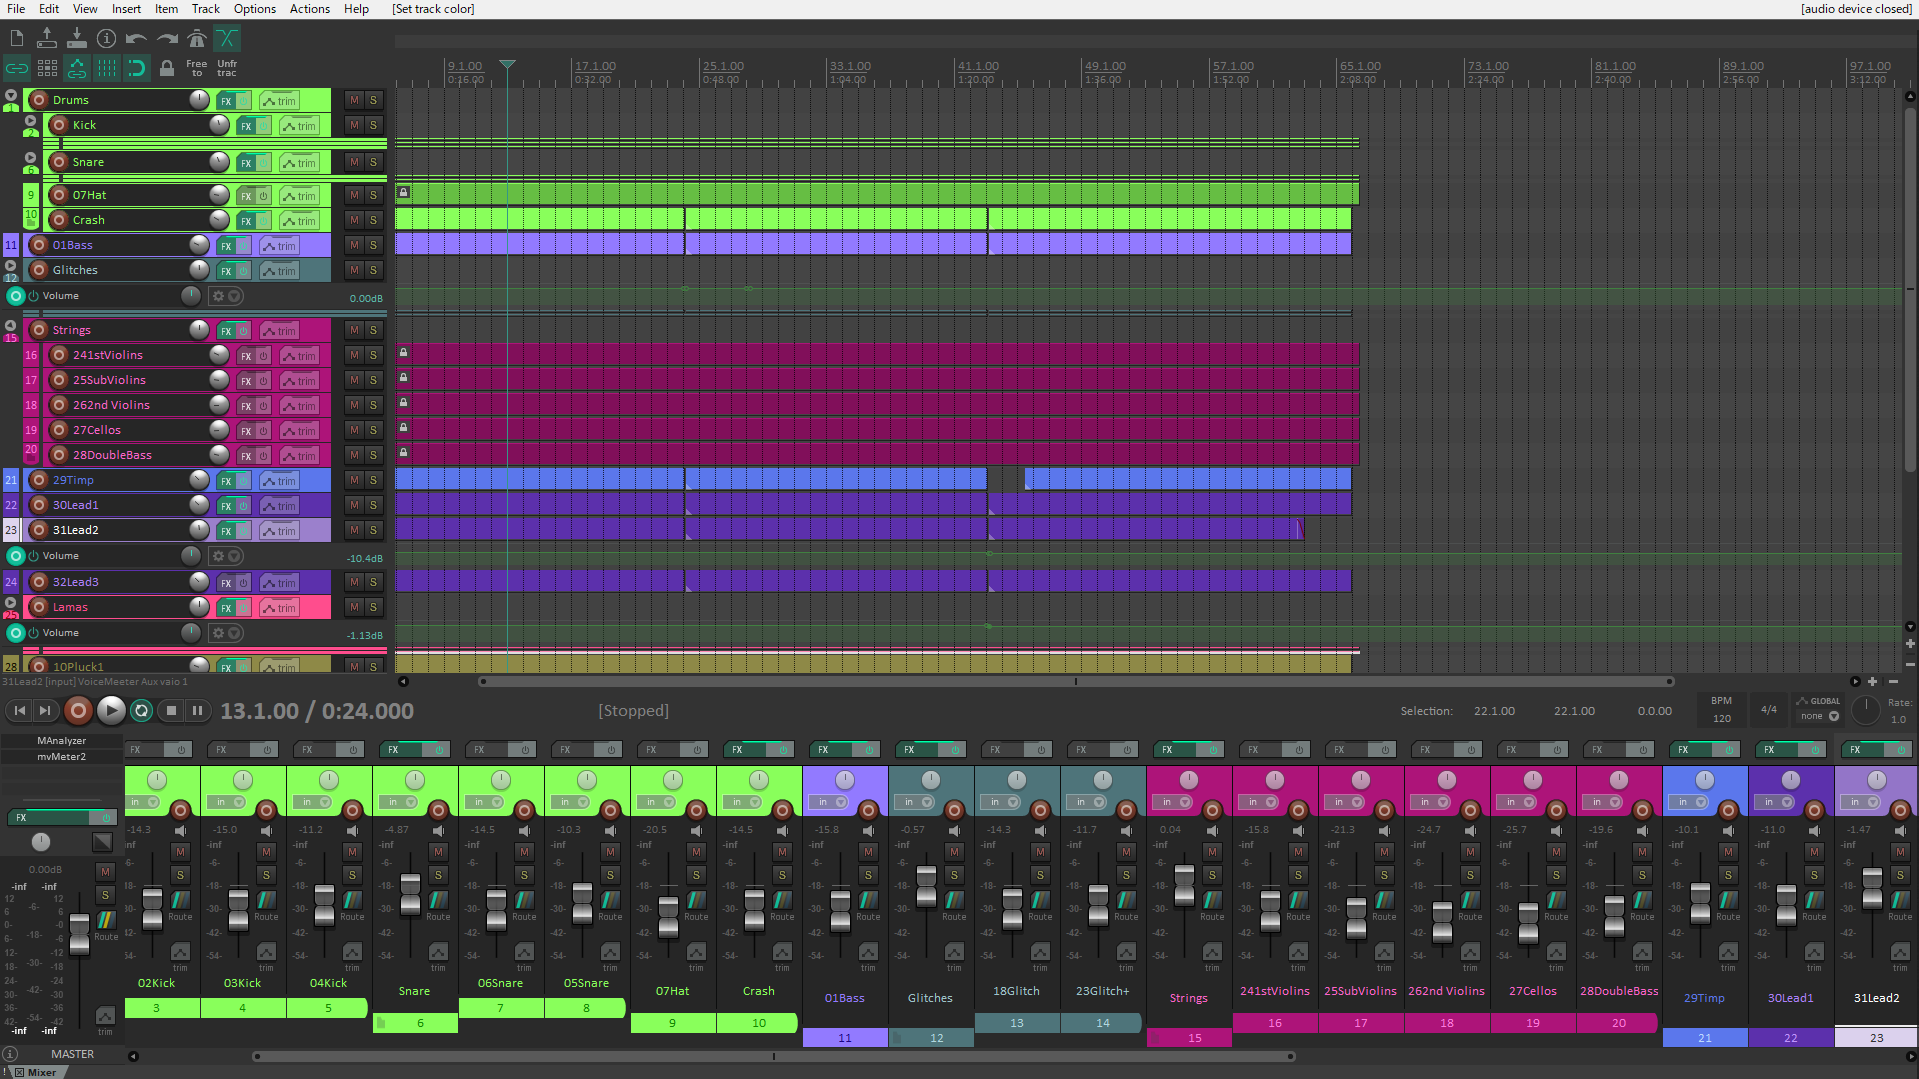Arm the Drums track for recording
The image size is (1919, 1079).
pyautogui.click(x=39, y=100)
